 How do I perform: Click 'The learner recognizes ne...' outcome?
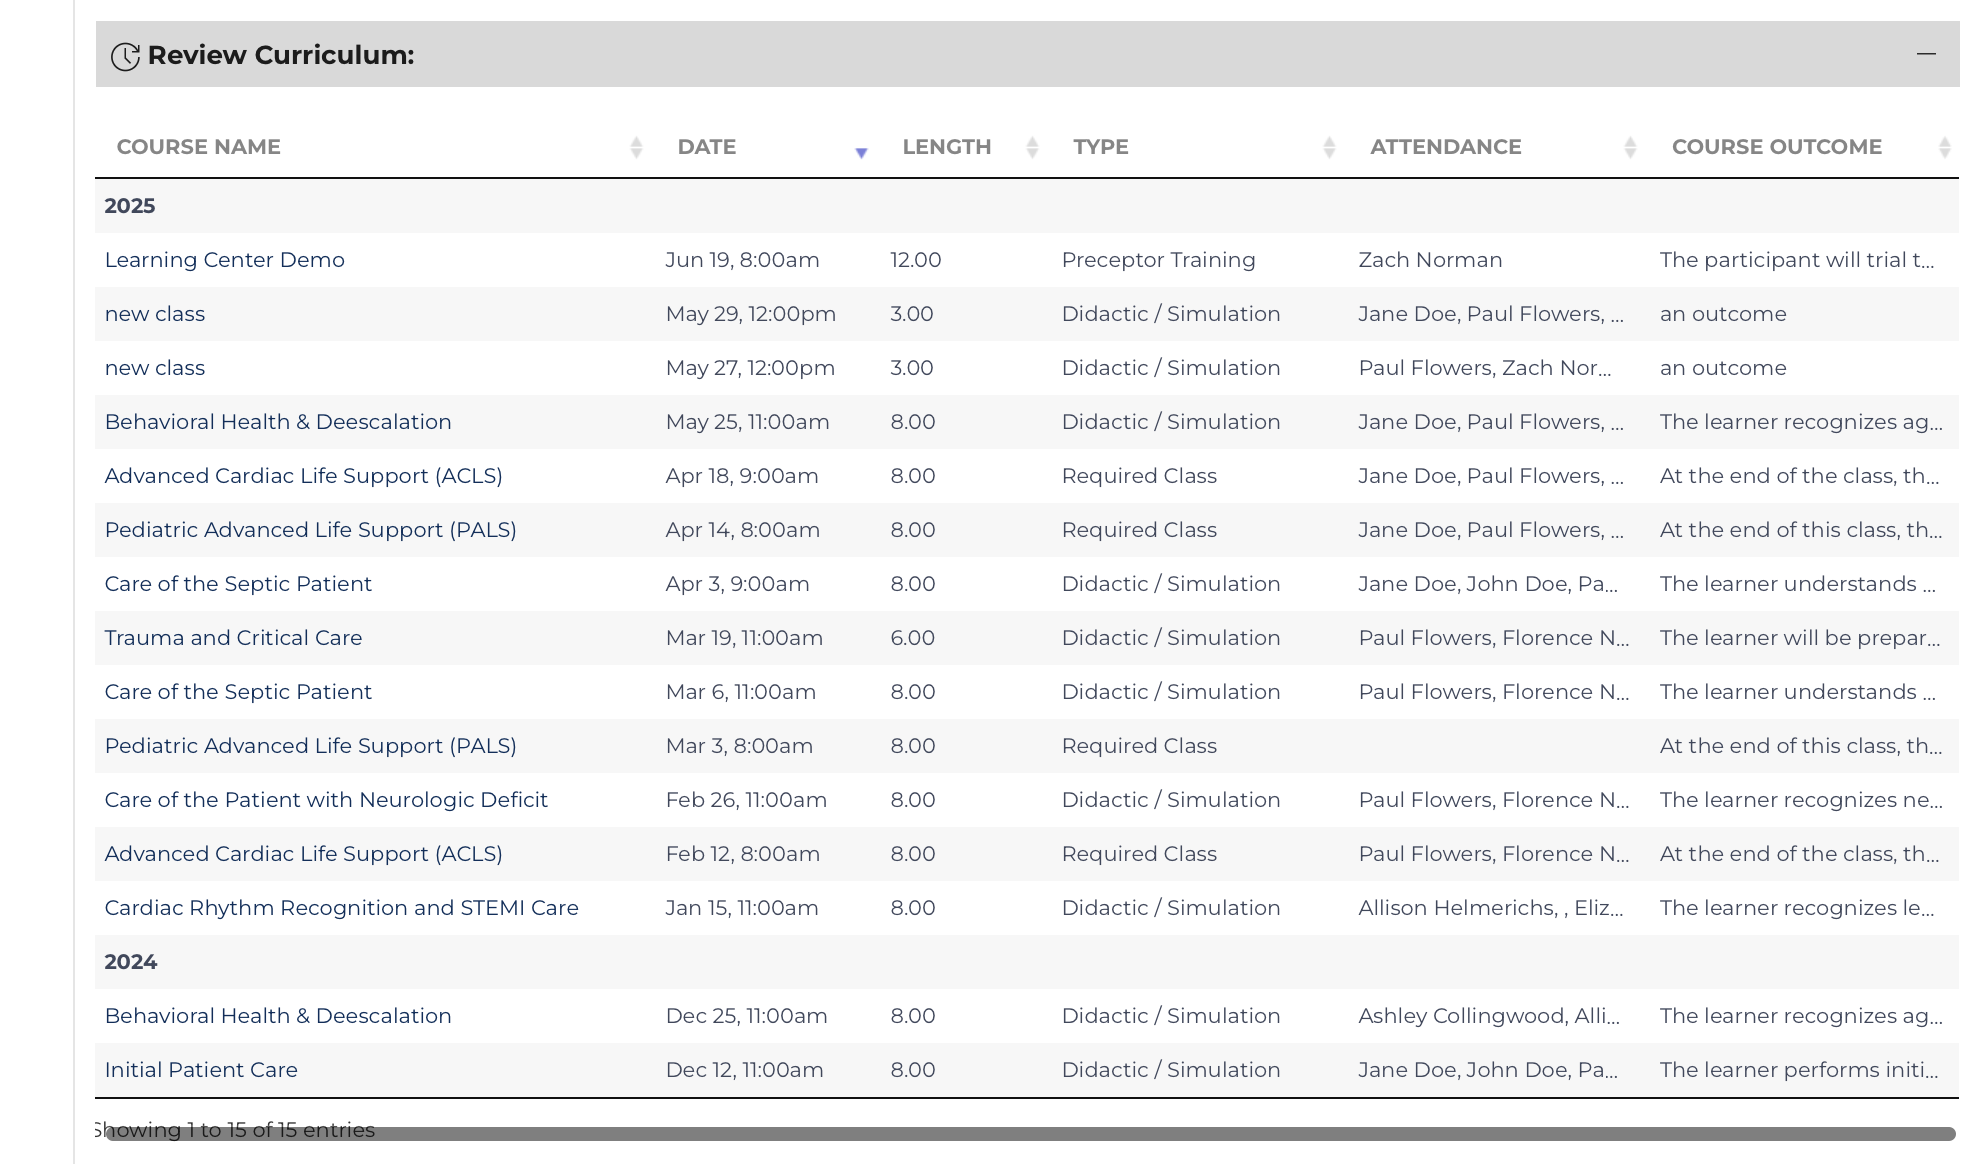1801,800
